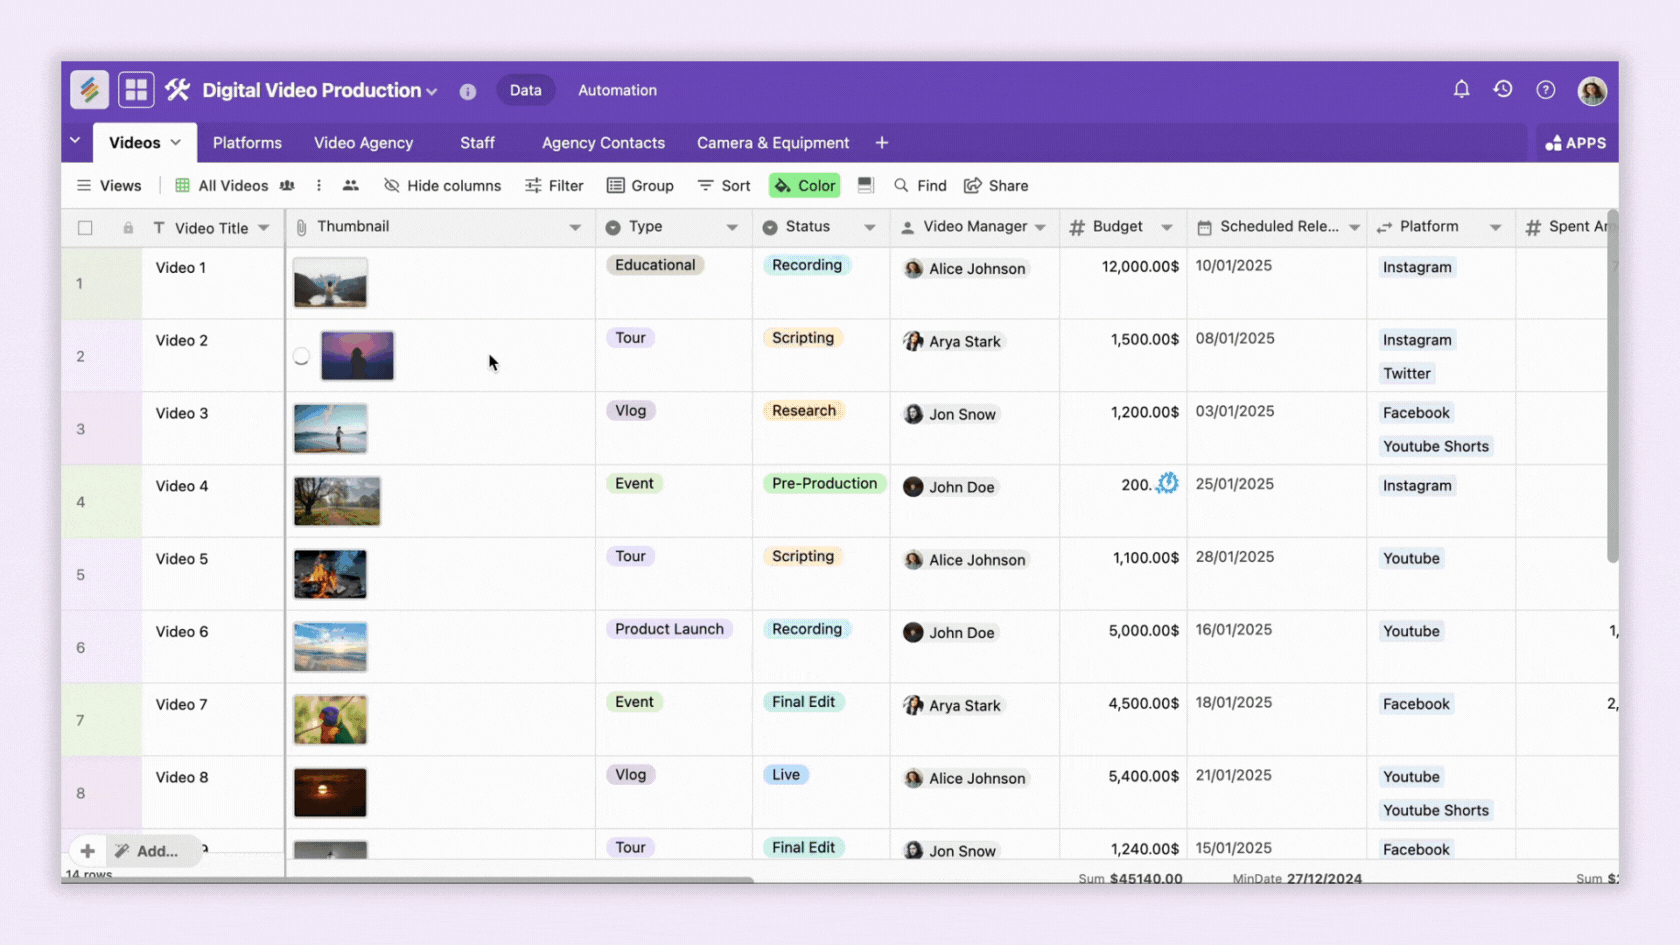Open the Videos tab dropdown arrow
The width and height of the screenshot is (1680, 945).
pyautogui.click(x=176, y=143)
